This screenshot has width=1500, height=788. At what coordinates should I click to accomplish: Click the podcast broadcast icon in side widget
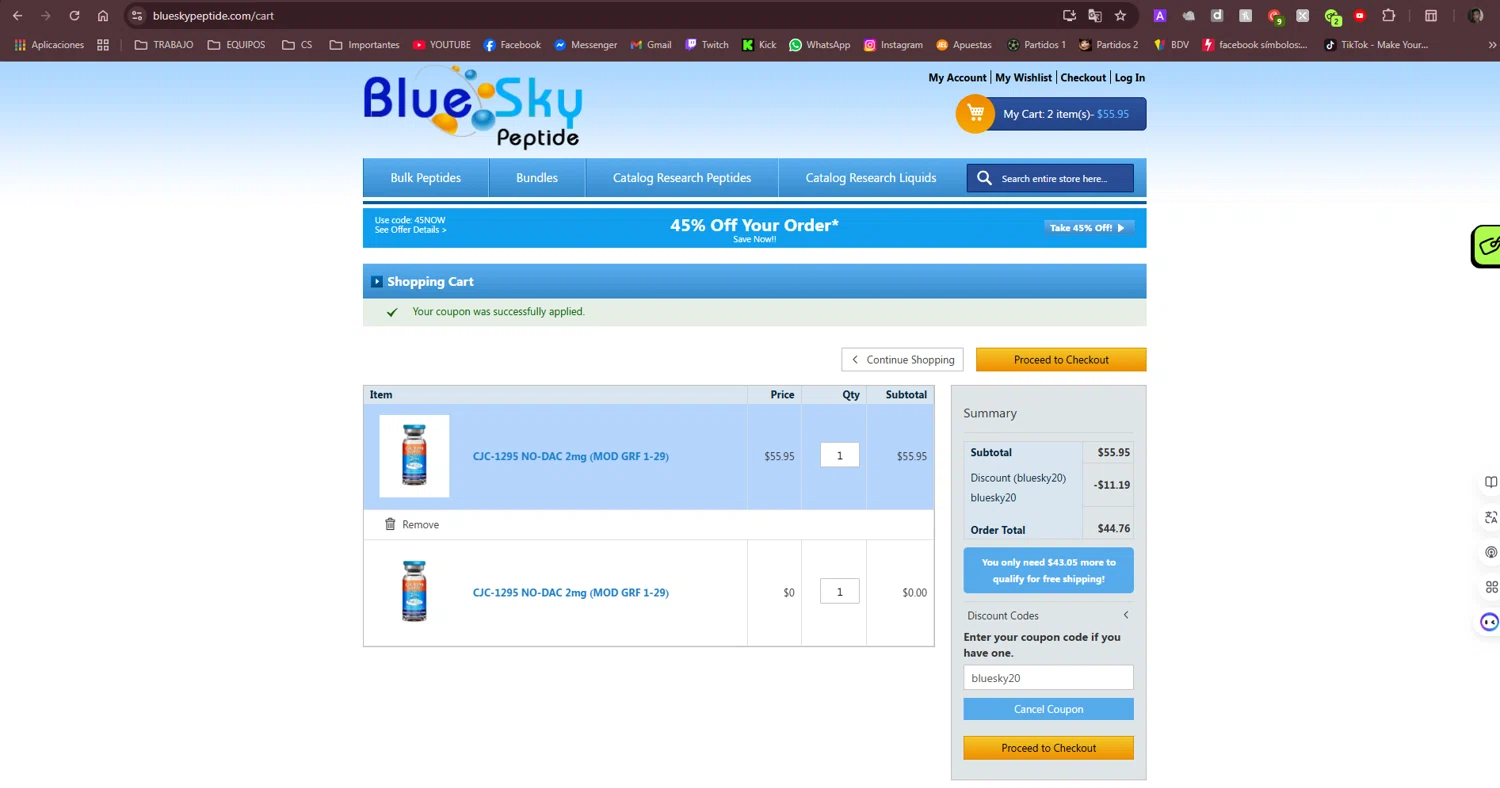tap(1491, 552)
